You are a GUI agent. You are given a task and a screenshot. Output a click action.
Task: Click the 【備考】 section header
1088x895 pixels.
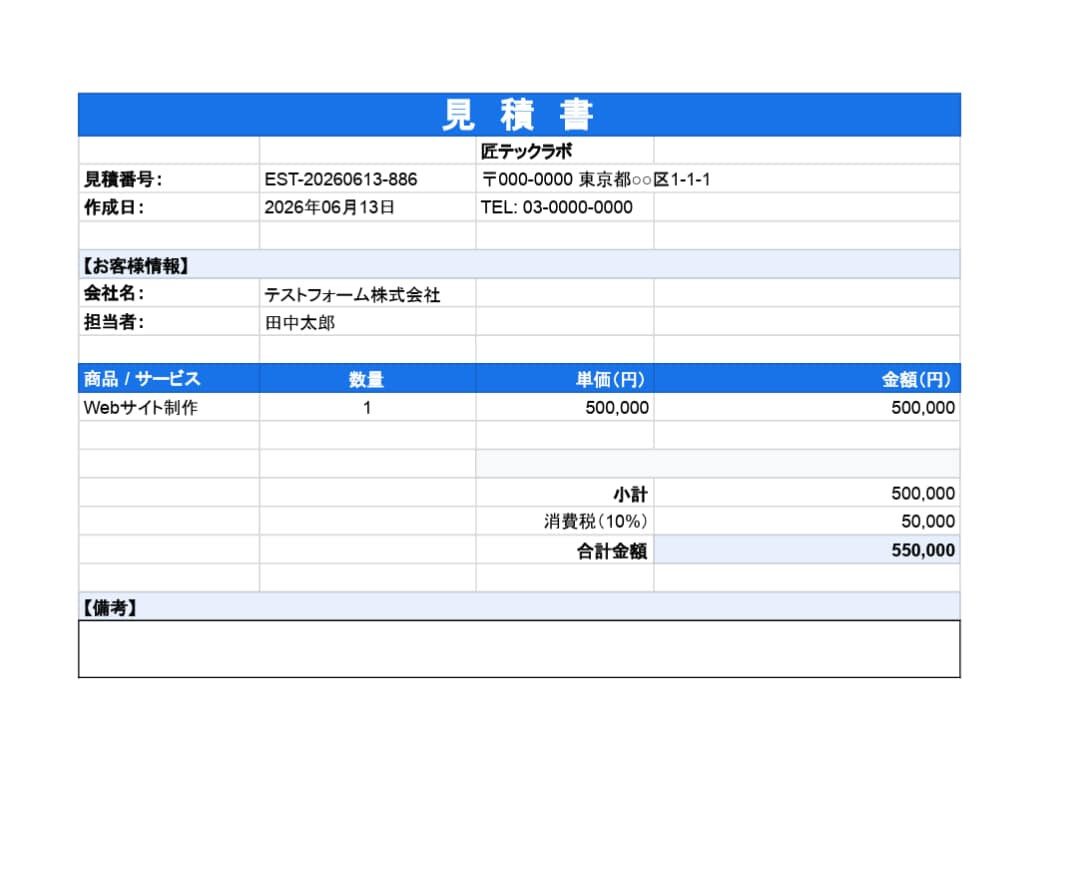coord(519,606)
